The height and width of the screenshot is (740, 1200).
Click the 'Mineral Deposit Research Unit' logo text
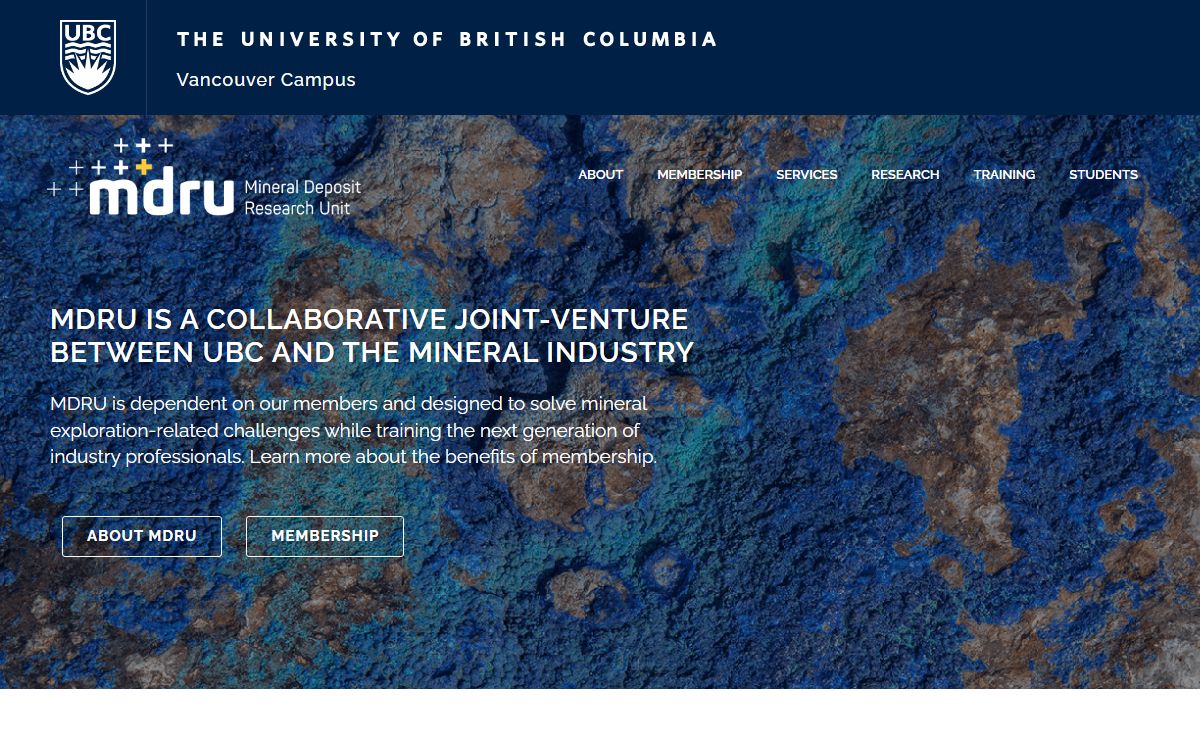pyautogui.click(x=302, y=198)
